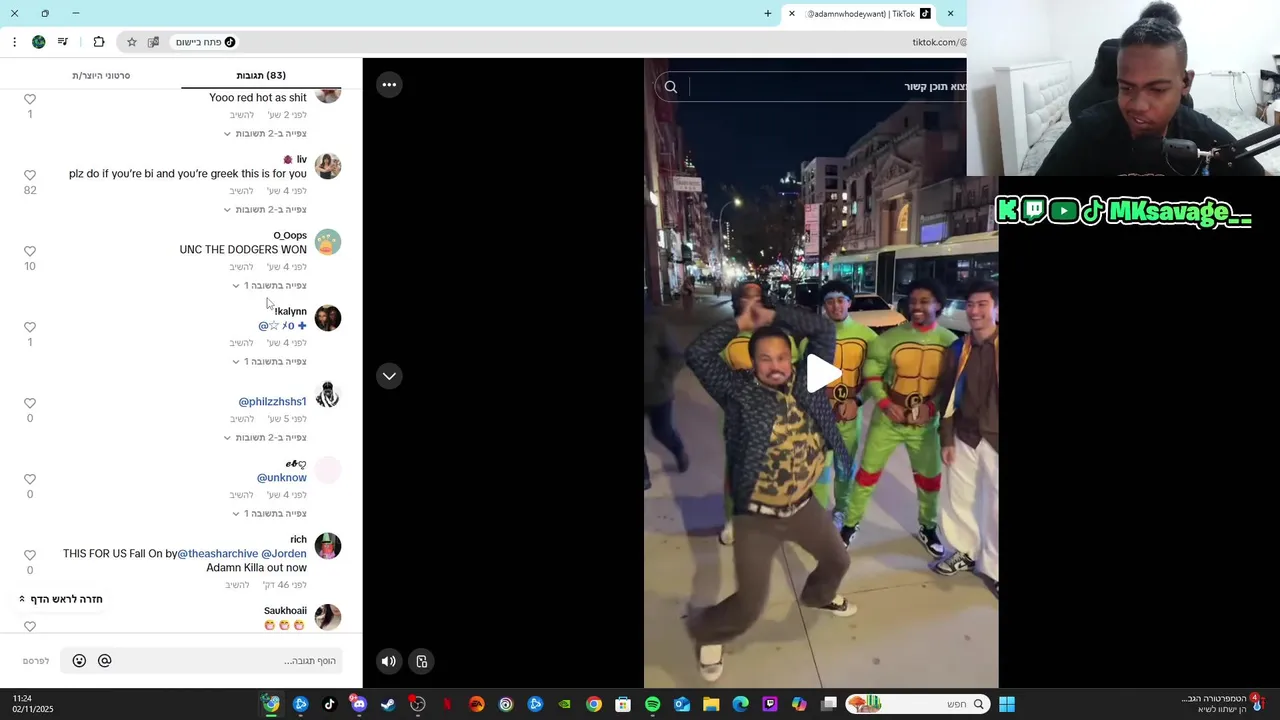Screen dimensions: 1280x720
Task: Like the "Yooo red hot as shit" comment
Action: tap(29, 99)
